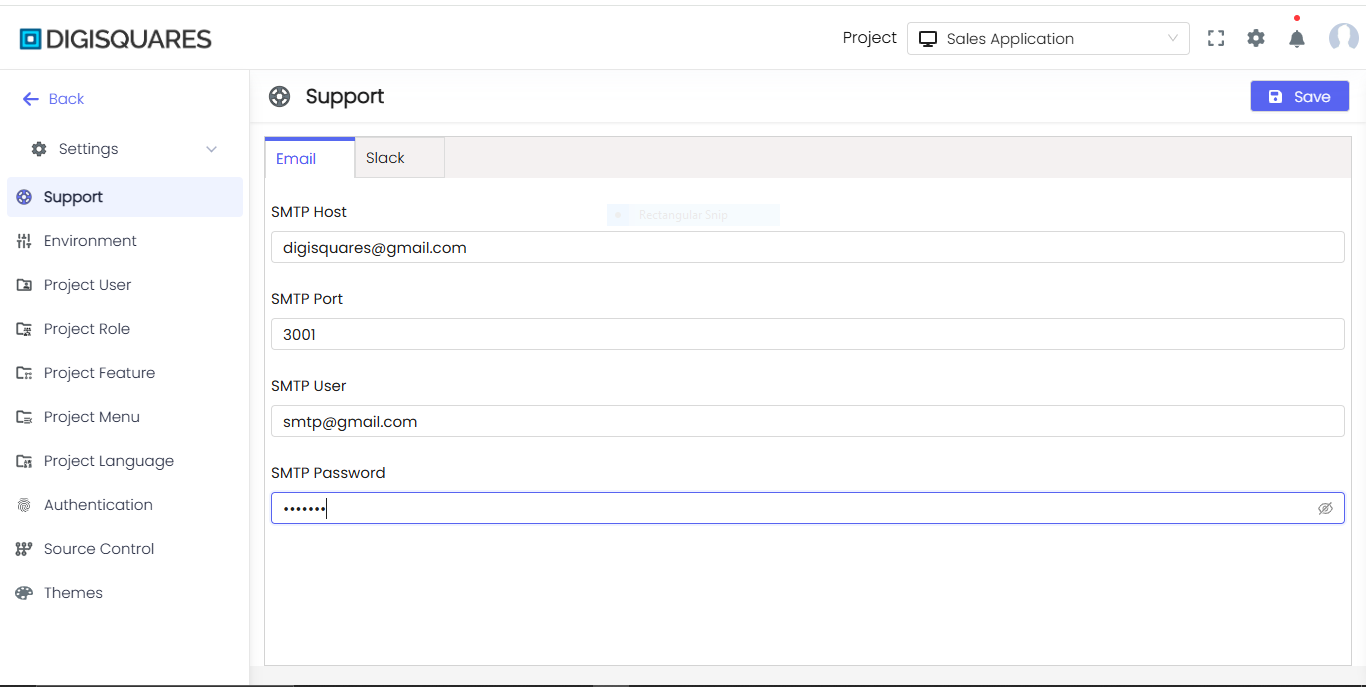Screen dimensions: 1366x687
Task: Focus the SMTP User field
Action: (x=807, y=421)
